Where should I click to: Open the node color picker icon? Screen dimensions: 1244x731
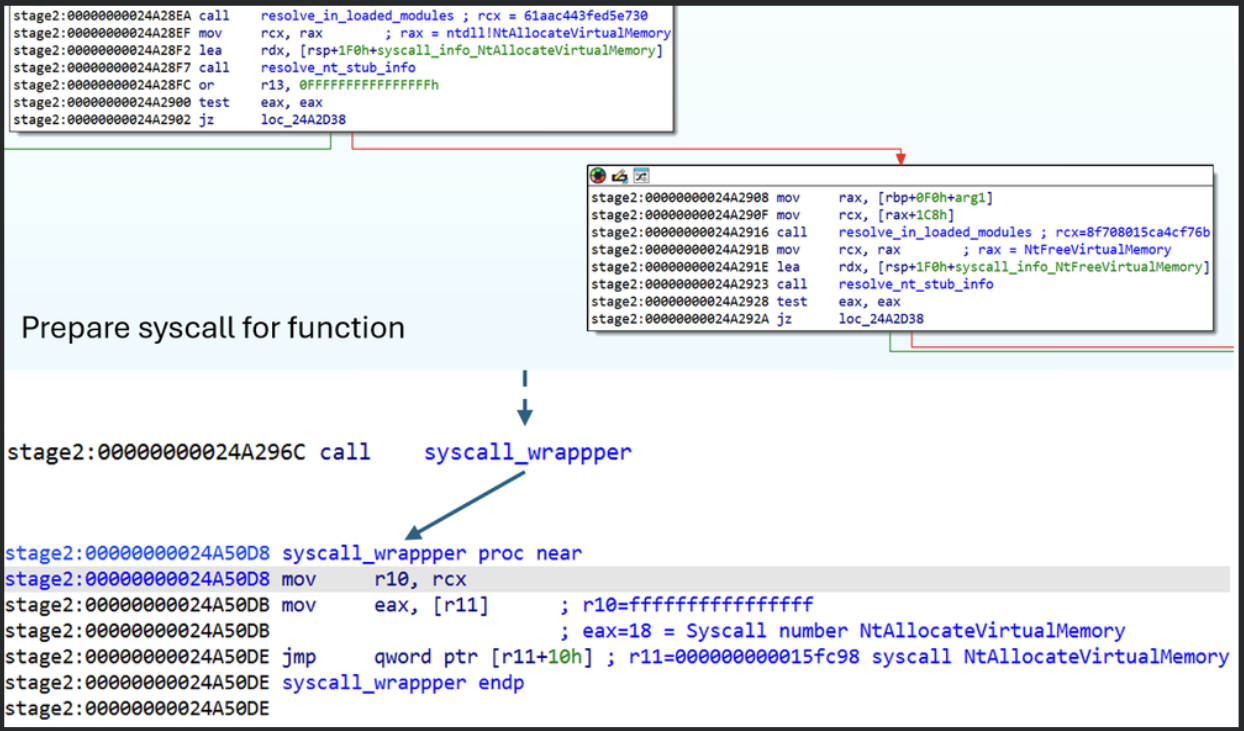[x=598, y=176]
